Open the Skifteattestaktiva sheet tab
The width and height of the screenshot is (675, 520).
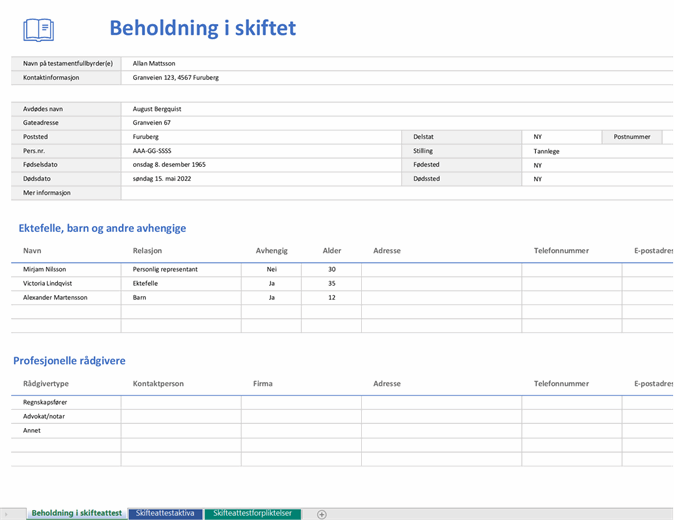click(165, 513)
